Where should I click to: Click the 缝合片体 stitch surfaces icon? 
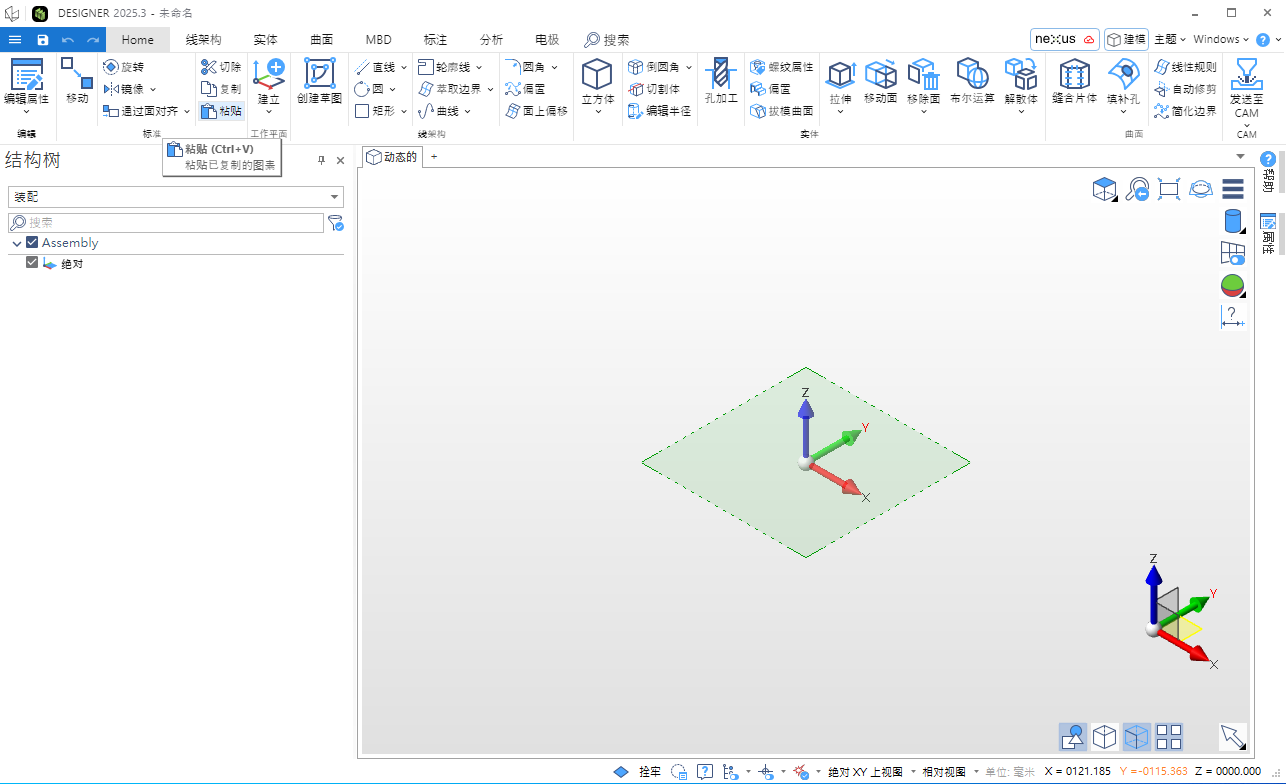click(x=1074, y=78)
